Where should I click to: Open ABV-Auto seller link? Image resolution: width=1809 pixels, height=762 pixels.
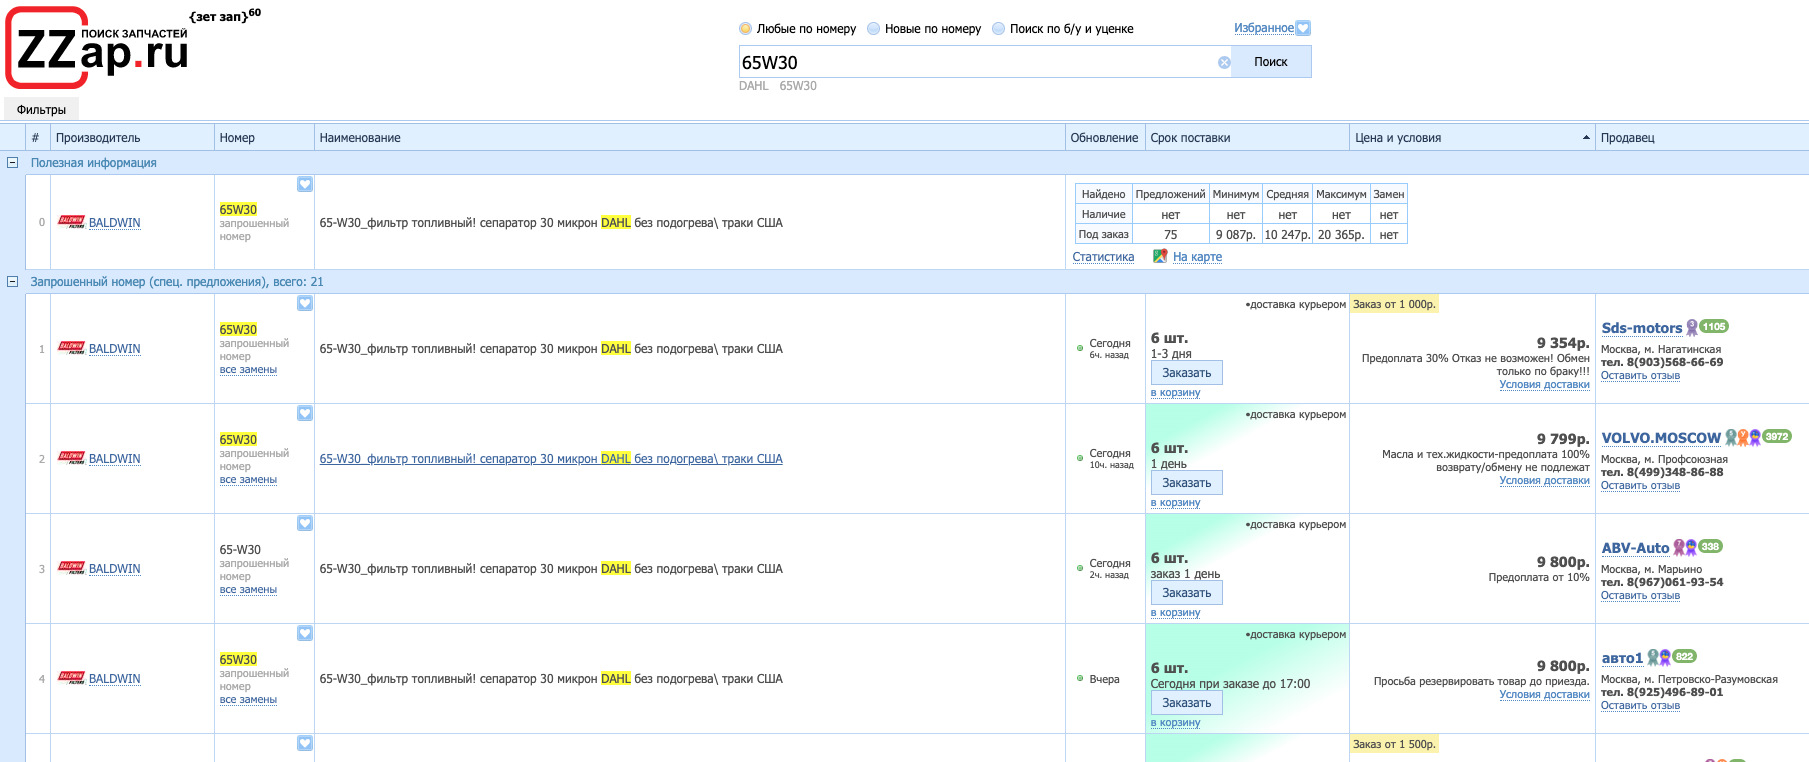click(x=1635, y=548)
